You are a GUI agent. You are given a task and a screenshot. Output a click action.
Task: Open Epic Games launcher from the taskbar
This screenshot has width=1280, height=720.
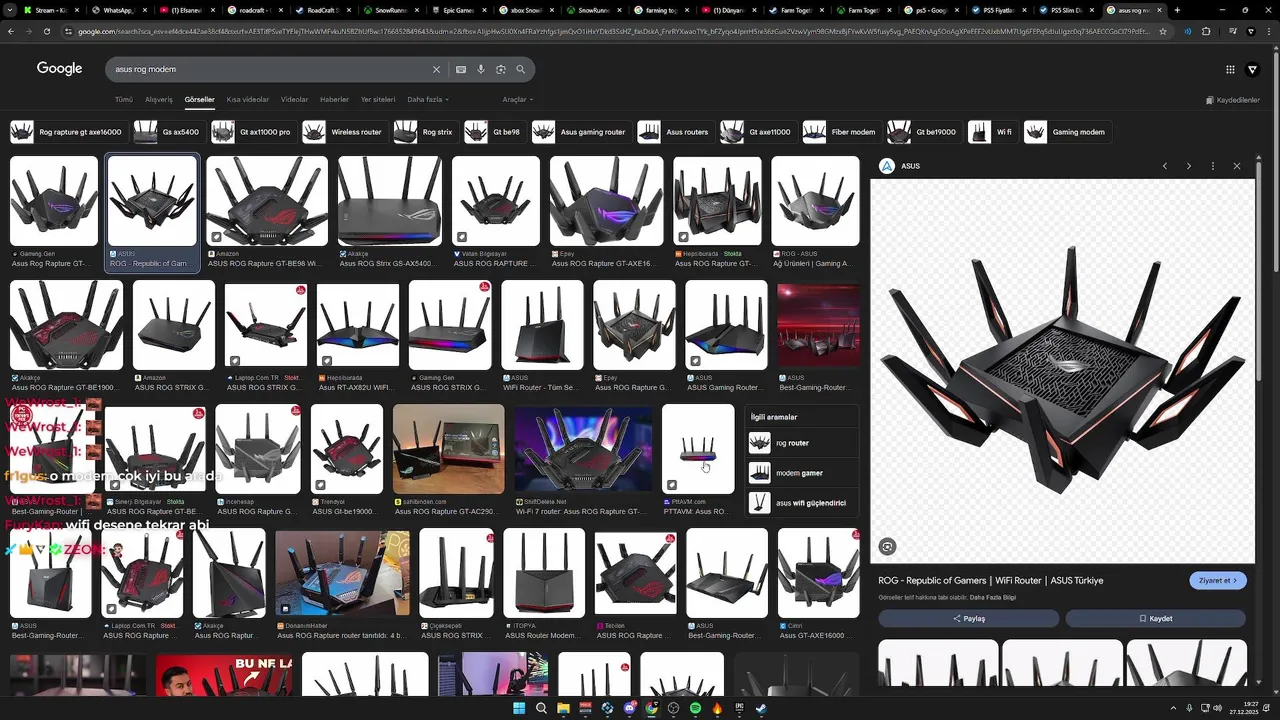pos(740,708)
